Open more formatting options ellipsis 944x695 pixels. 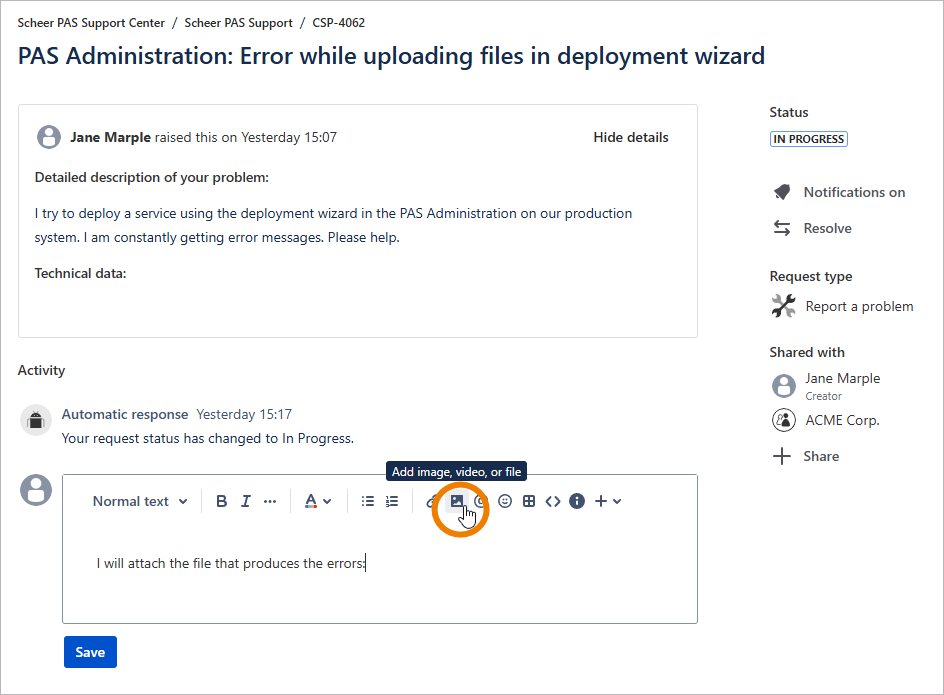270,501
